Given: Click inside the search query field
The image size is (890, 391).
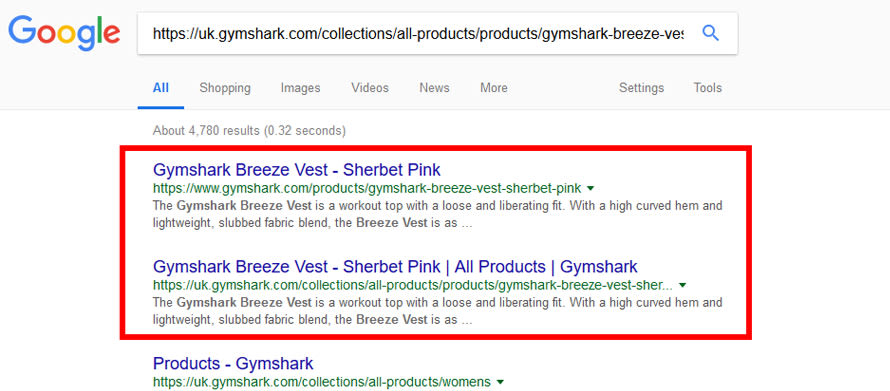Looking at the screenshot, I should pos(418,33).
